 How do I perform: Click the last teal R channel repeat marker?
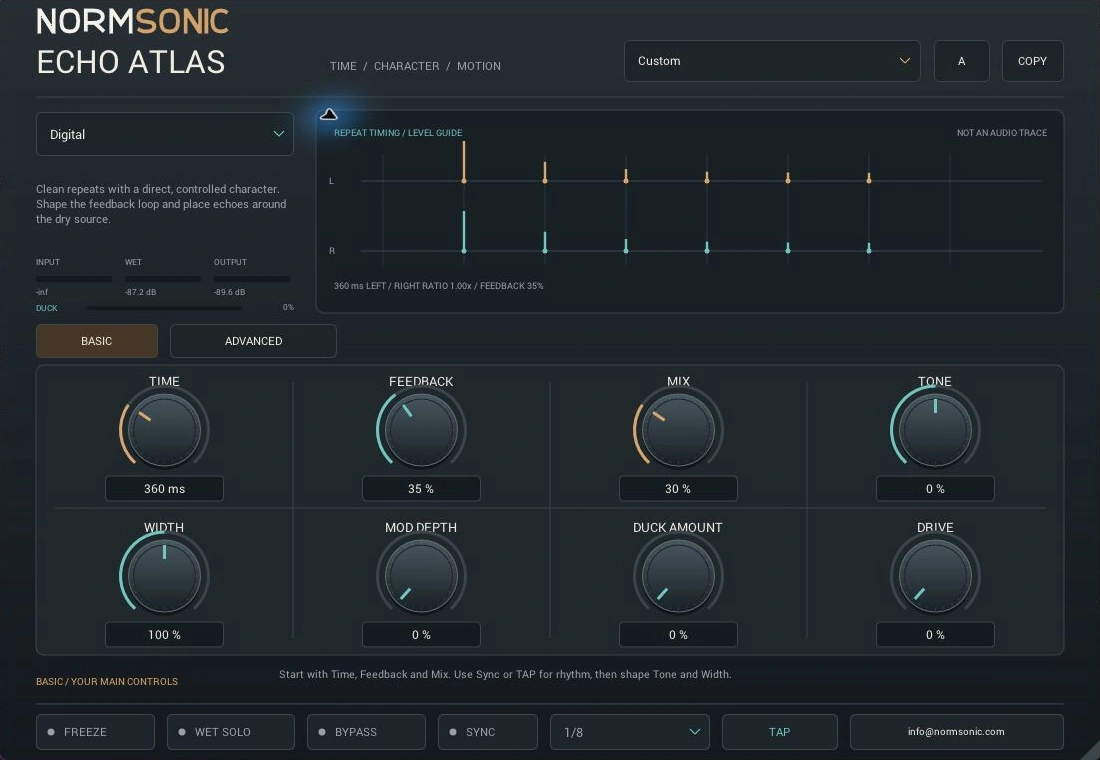869,248
